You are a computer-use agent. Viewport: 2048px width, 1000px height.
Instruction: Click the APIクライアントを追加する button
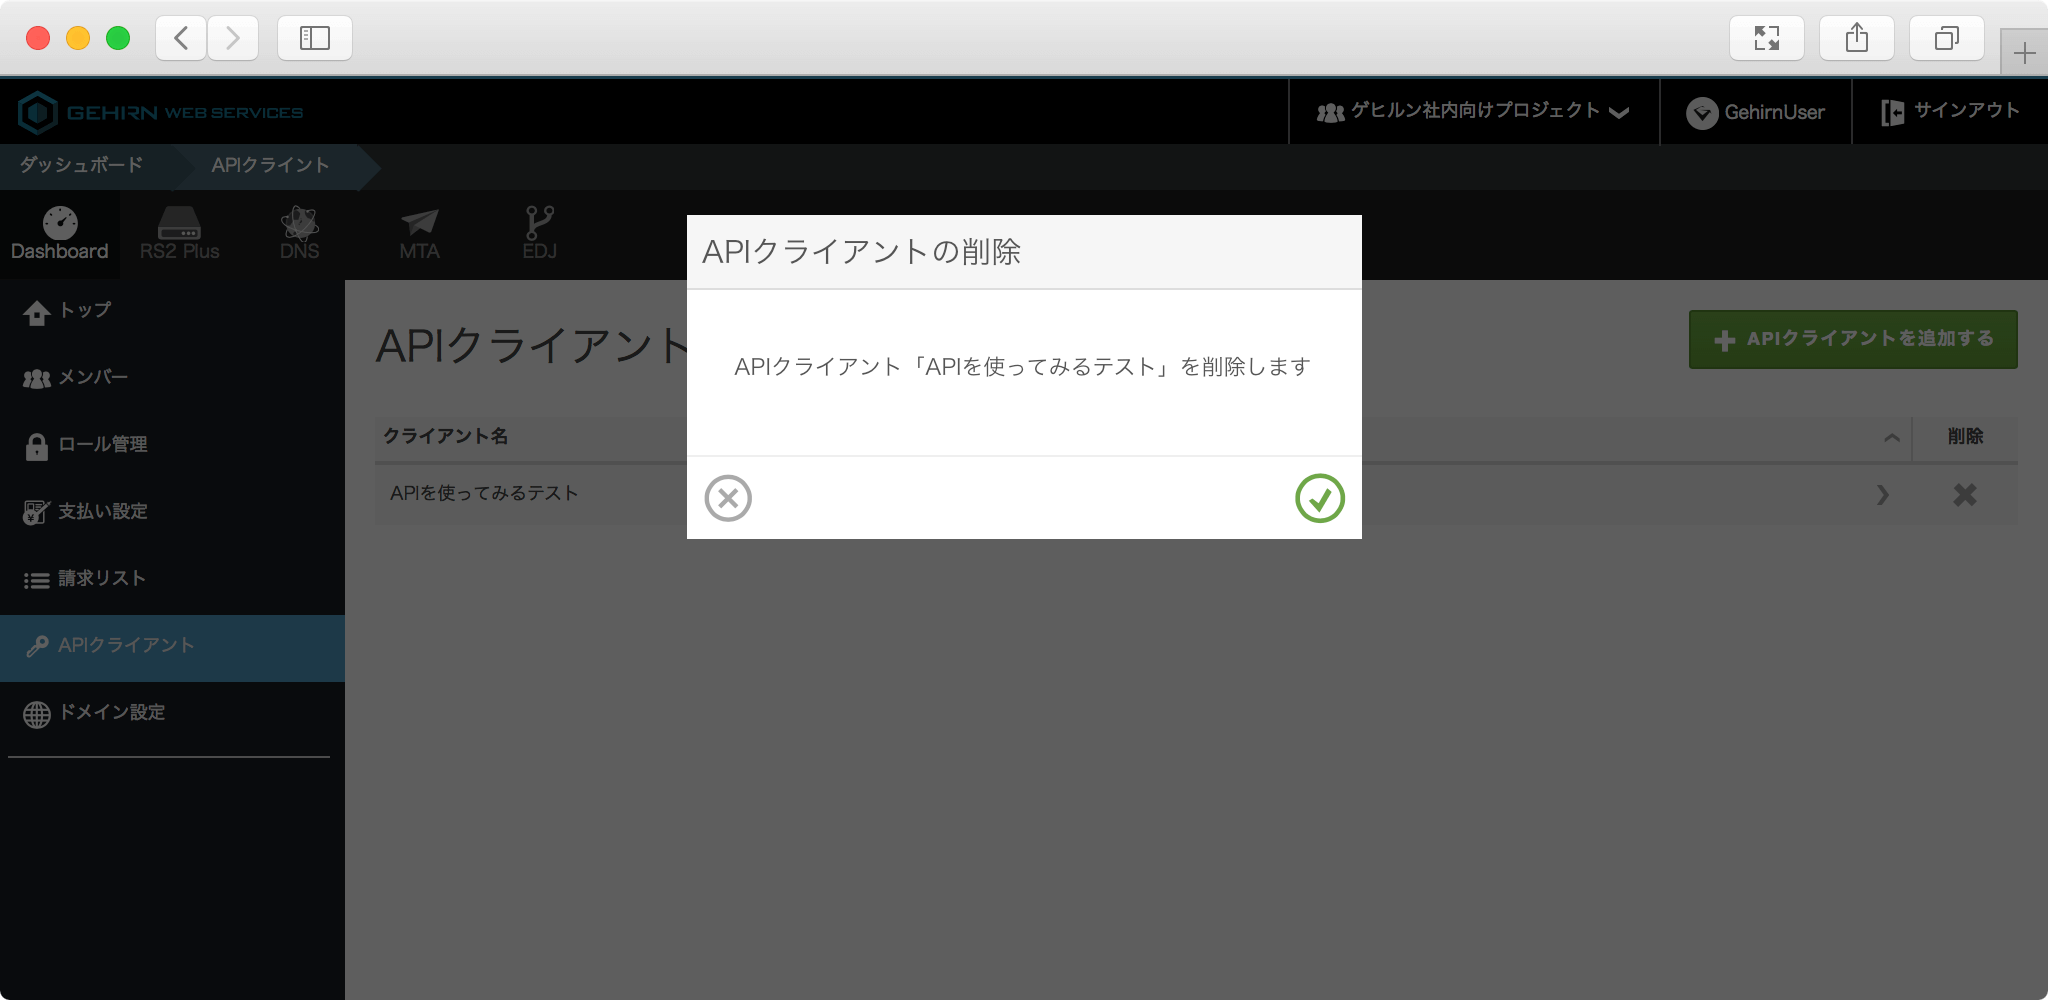click(1852, 339)
